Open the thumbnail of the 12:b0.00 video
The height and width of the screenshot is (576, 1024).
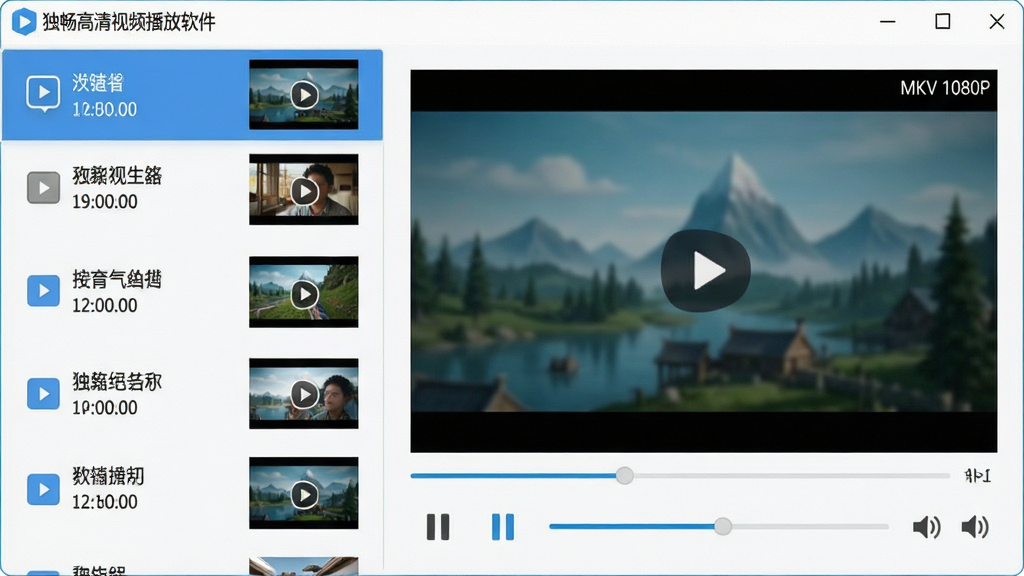coord(304,493)
